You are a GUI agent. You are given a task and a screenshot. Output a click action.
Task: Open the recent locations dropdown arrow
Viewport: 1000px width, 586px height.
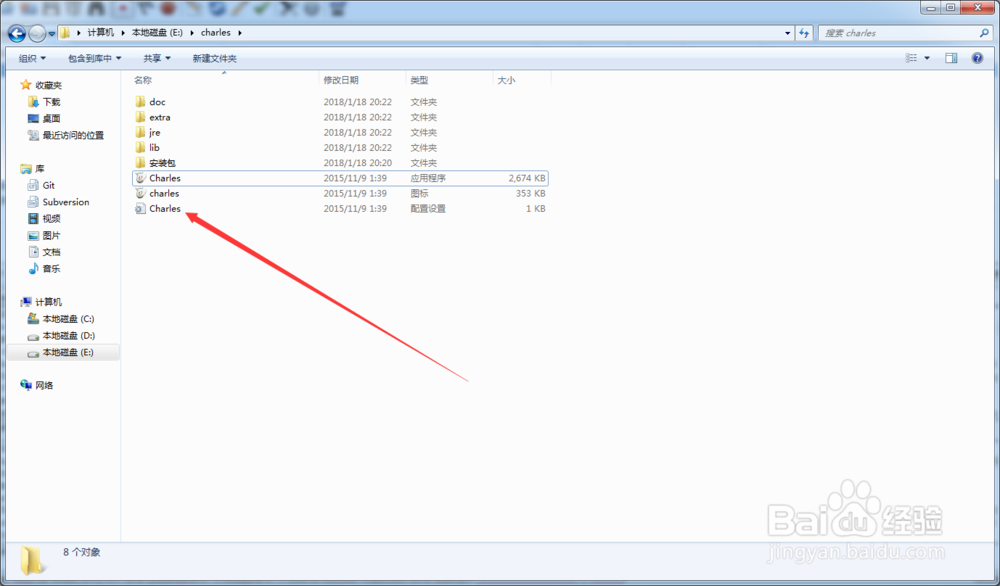(x=52, y=33)
